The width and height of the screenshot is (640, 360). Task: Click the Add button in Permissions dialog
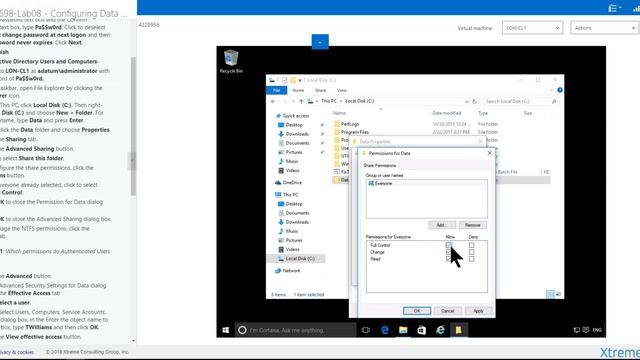click(x=441, y=225)
